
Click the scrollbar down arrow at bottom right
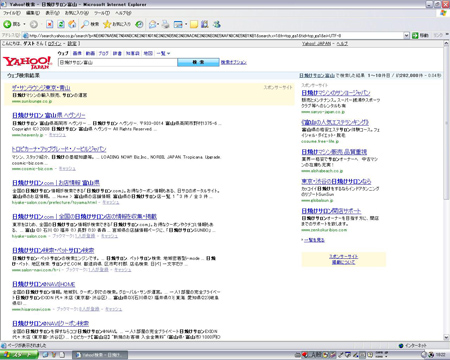pos(447,337)
